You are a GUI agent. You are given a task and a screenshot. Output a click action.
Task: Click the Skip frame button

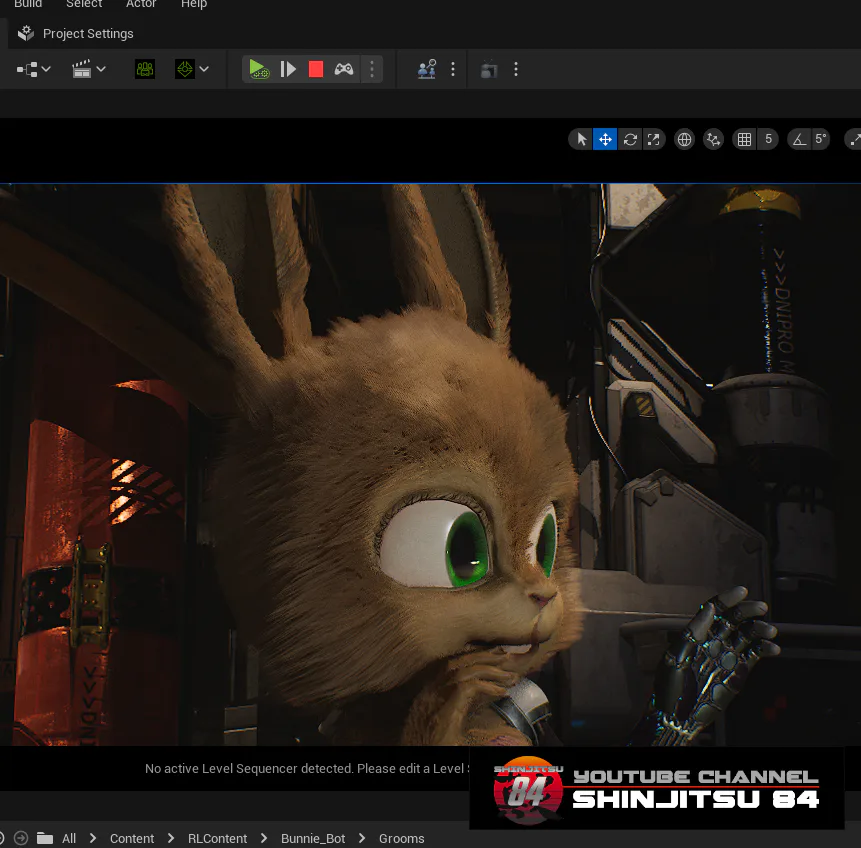click(x=288, y=69)
